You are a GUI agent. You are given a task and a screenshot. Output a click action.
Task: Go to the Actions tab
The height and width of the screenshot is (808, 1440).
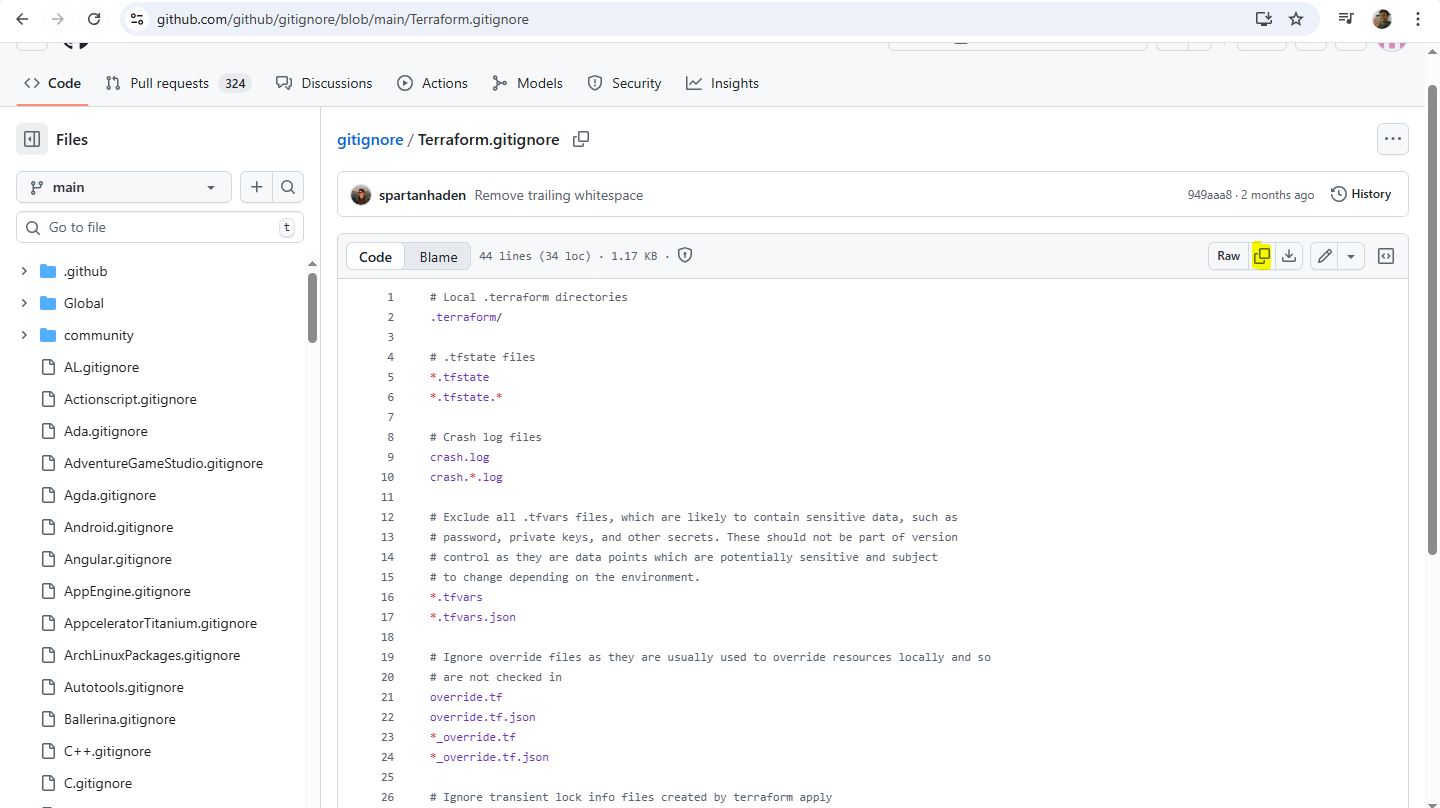point(432,83)
